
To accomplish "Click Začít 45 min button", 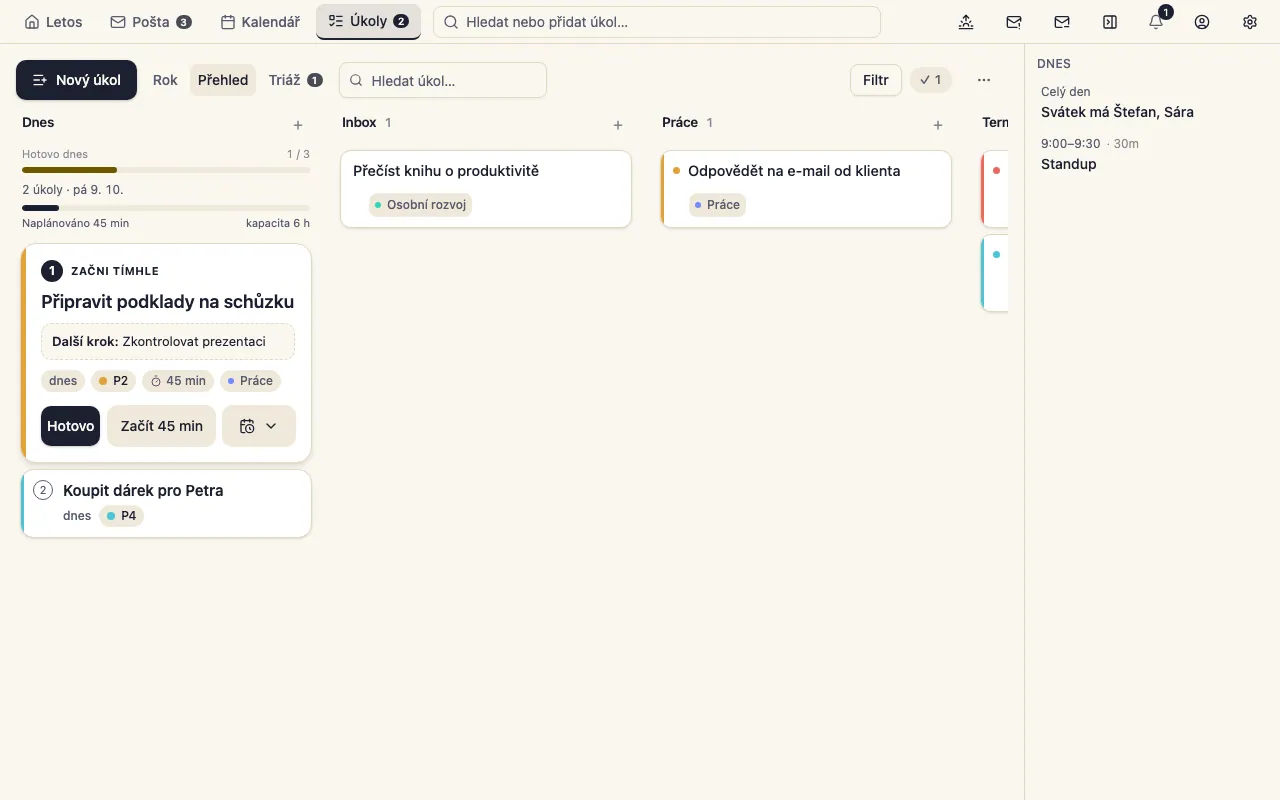I will click(162, 426).
